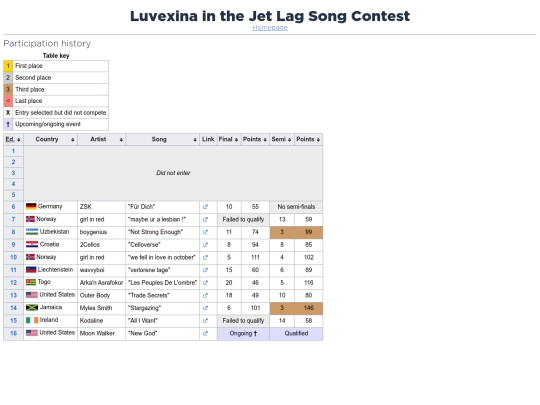Open edition 6 link
The height and width of the screenshot is (405, 540).
[x=13, y=207]
